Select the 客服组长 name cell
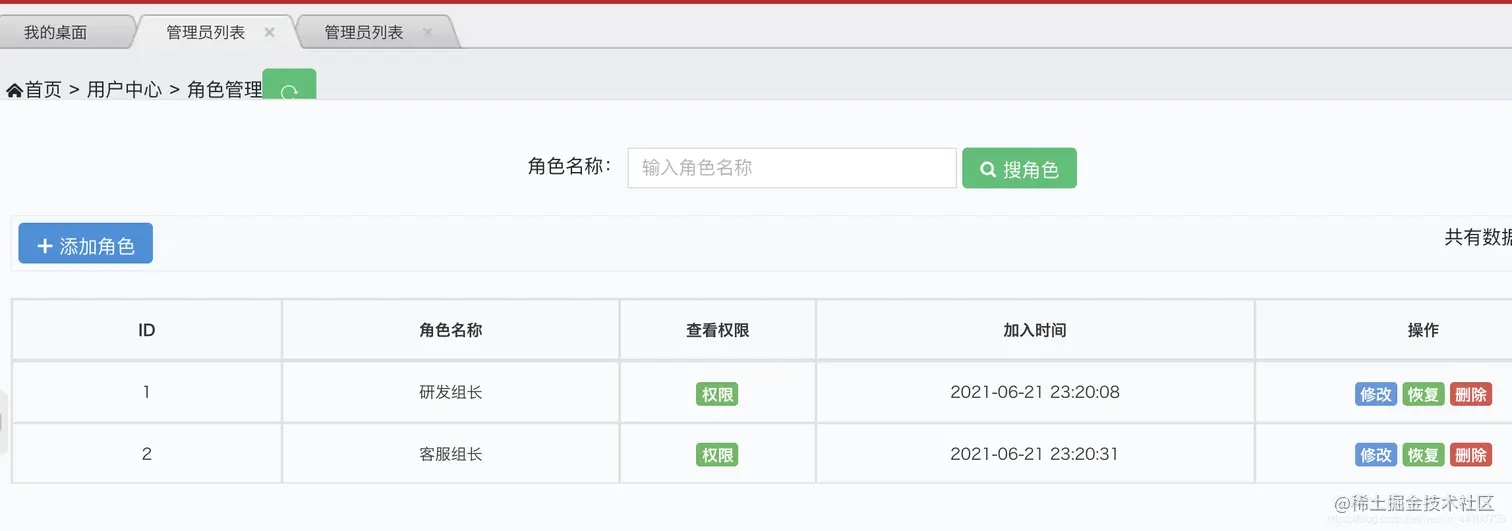 (x=451, y=454)
